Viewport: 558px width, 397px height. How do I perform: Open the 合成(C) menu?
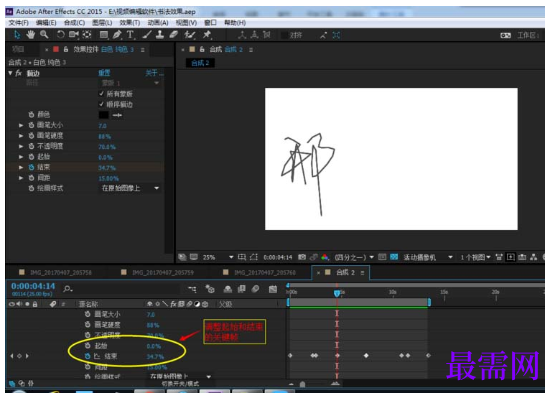pyautogui.click(x=74, y=23)
